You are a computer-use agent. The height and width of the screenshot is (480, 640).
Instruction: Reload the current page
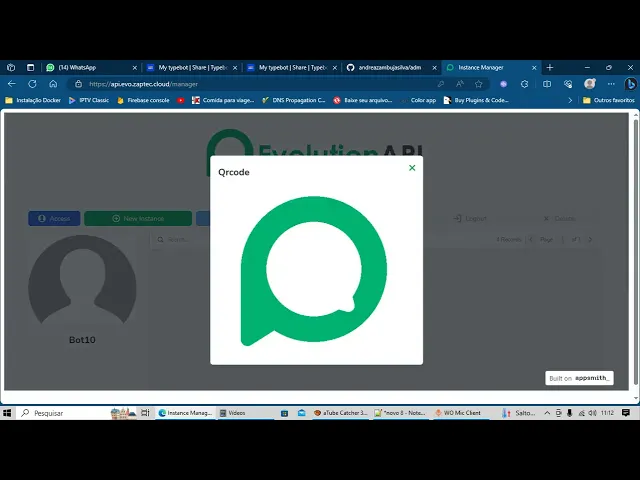(x=32, y=84)
